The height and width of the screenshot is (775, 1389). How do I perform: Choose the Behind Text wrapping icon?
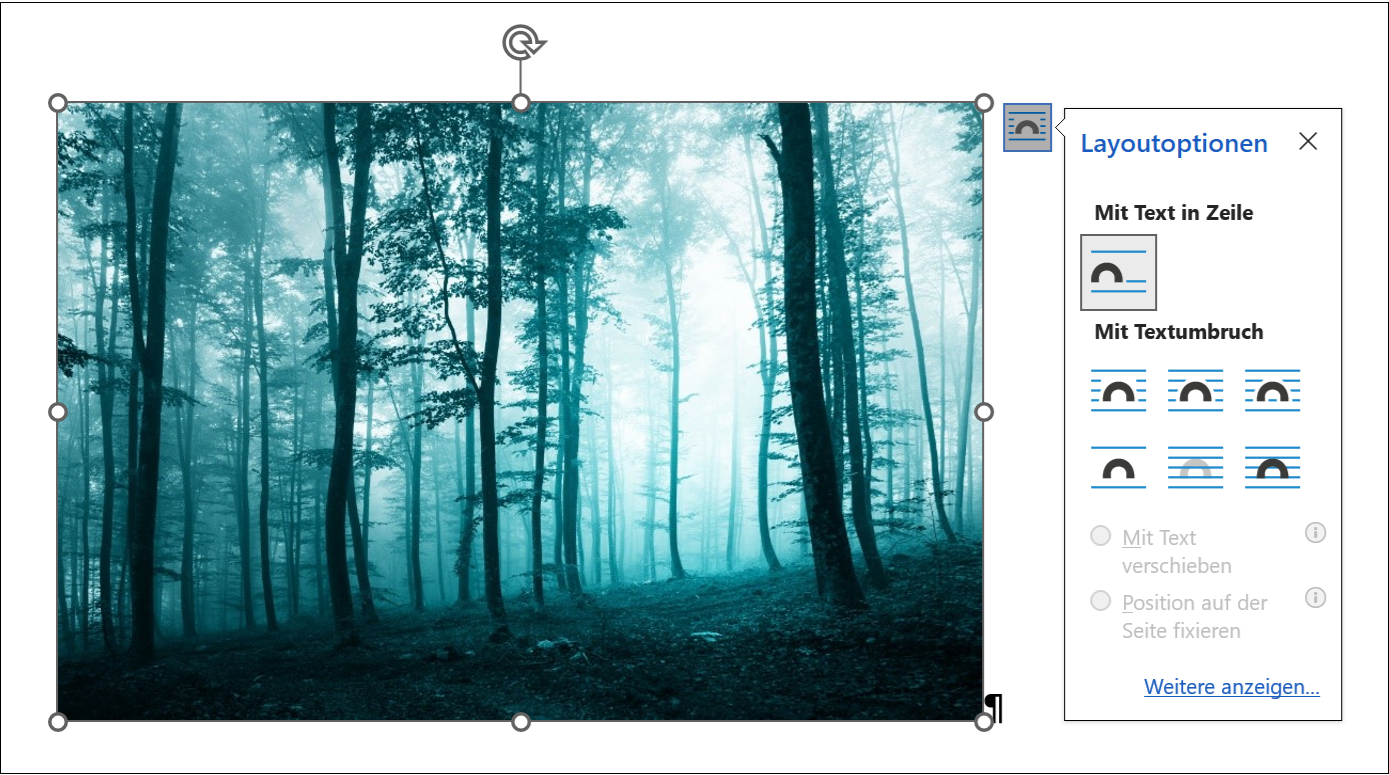click(x=1195, y=467)
